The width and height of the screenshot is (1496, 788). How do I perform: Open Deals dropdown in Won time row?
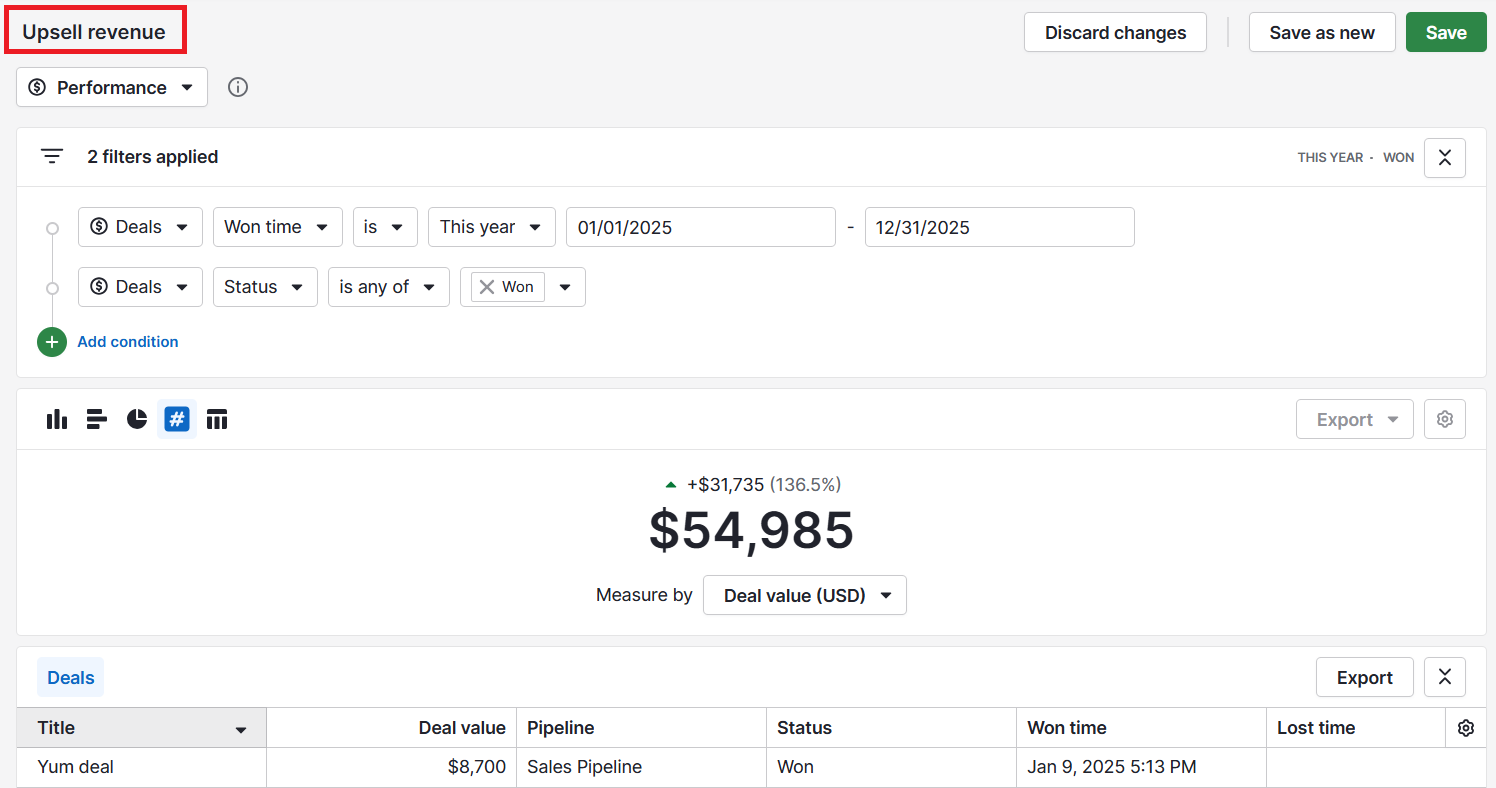pyautogui.click(x=140, y=227)
